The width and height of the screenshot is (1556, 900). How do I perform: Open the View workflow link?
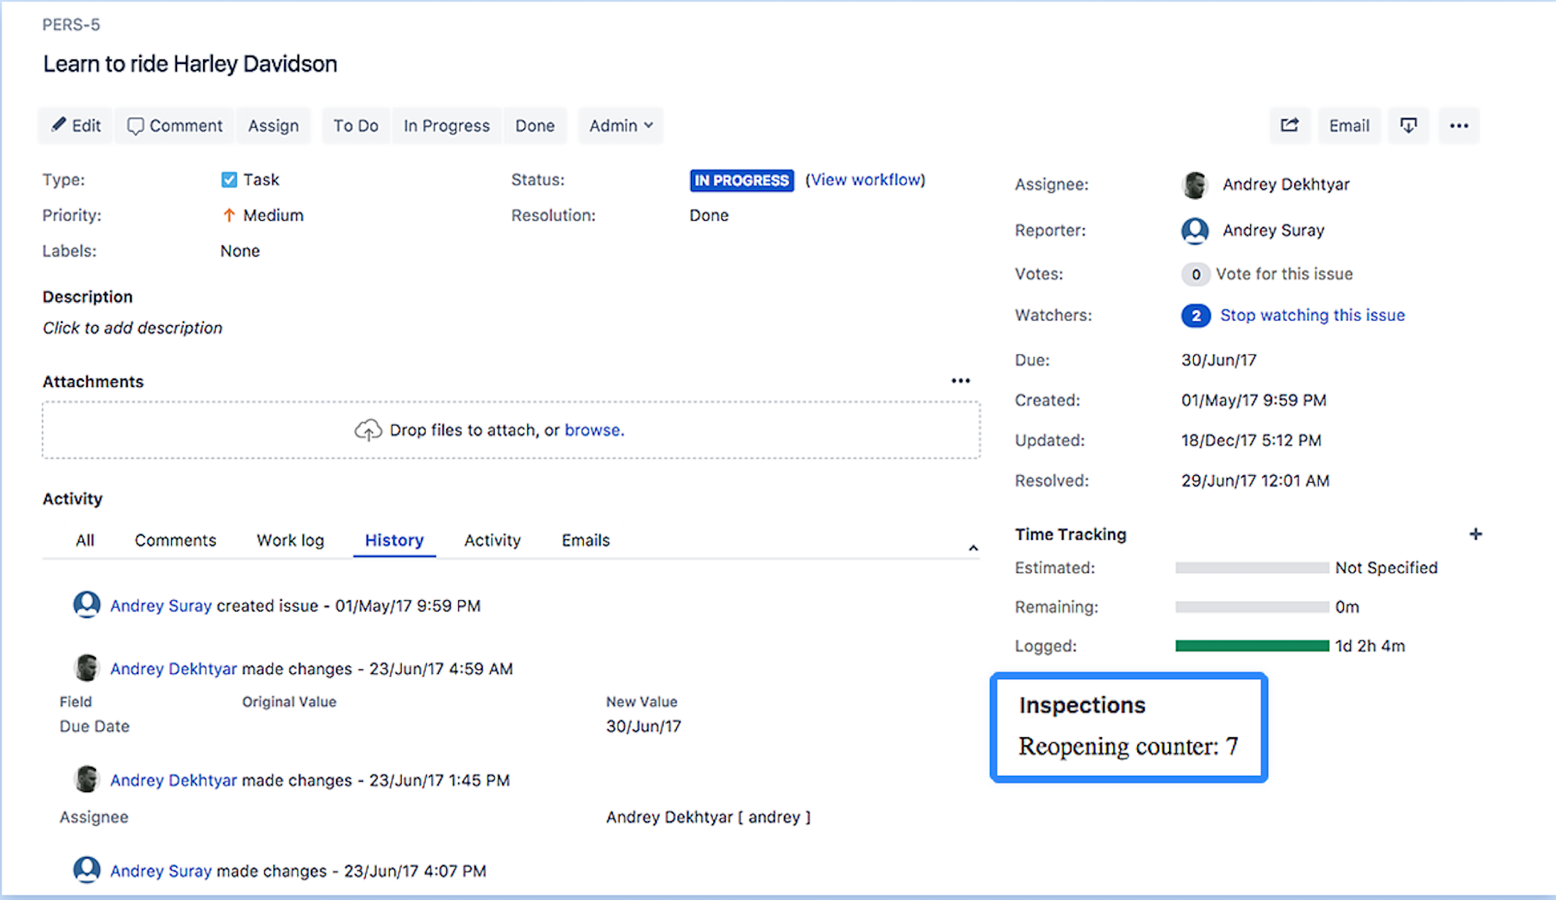tap(866, 180)
